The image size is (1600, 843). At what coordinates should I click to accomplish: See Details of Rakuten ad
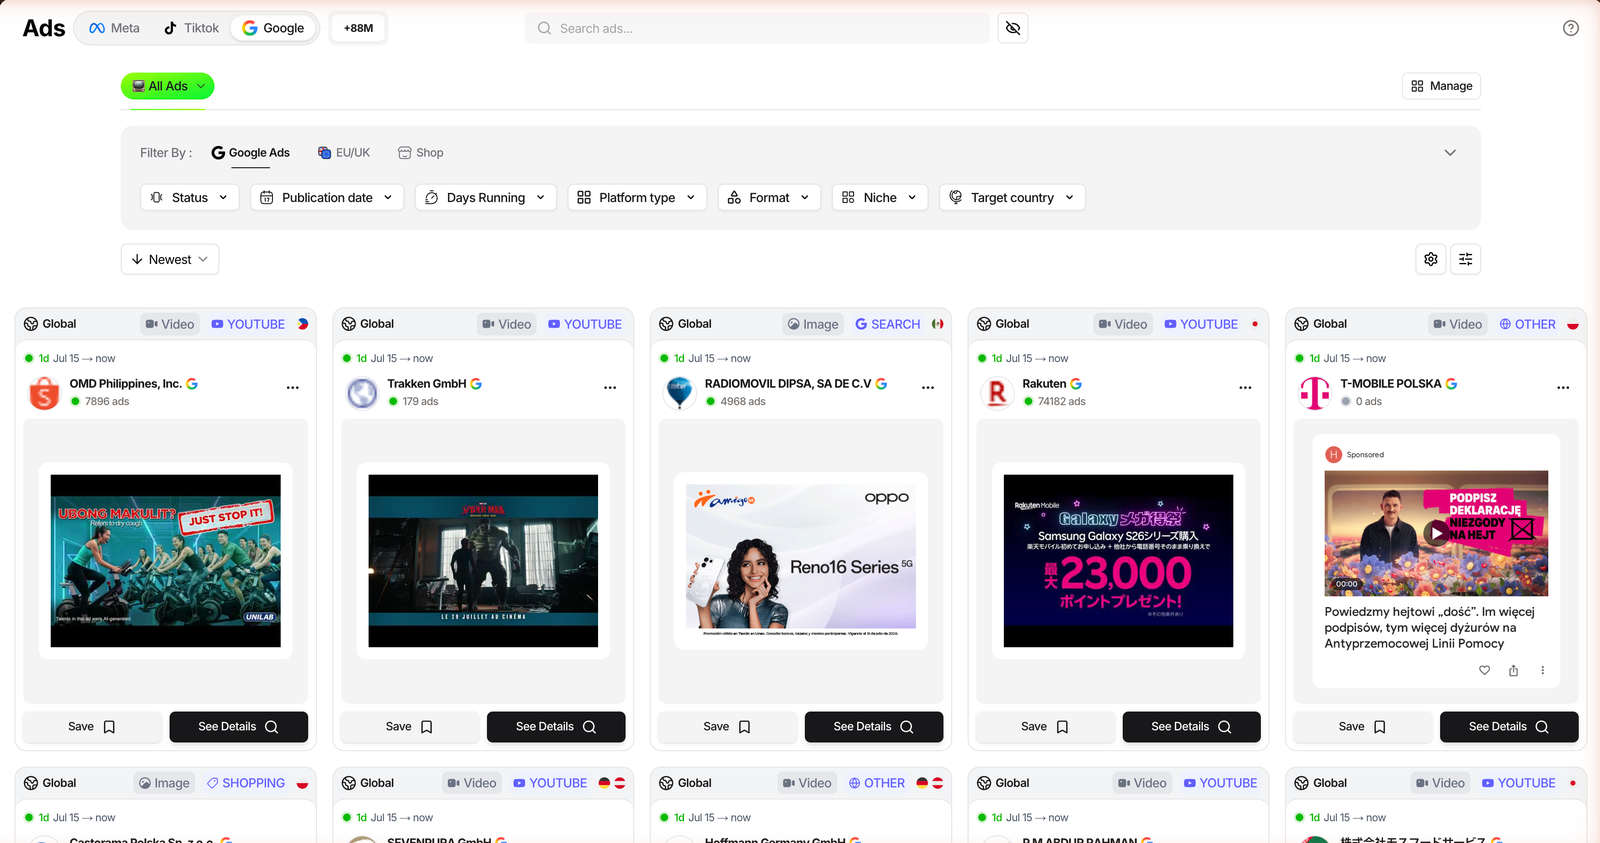pyautogui.click(x=1191, y=727)
